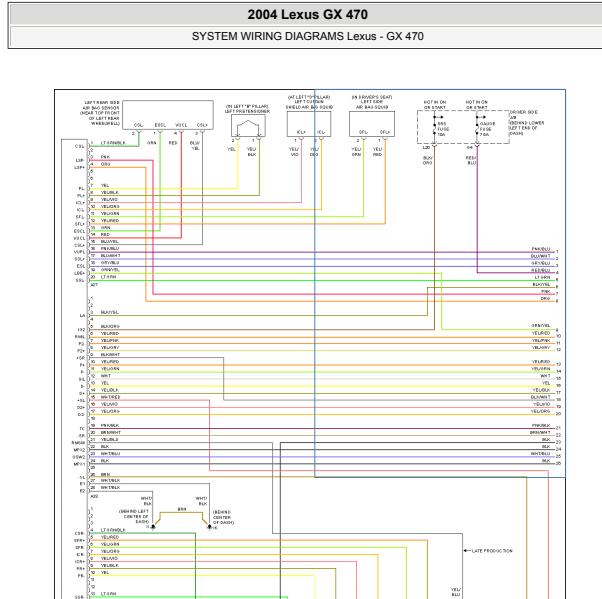Click "PNK/BLU" at right-edge reference 1
Screen dimensions: 602x599
coord(541,249)
